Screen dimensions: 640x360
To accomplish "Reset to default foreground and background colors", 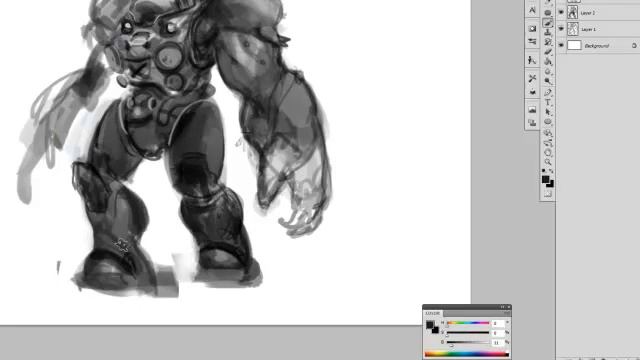I will click(544, 171).
